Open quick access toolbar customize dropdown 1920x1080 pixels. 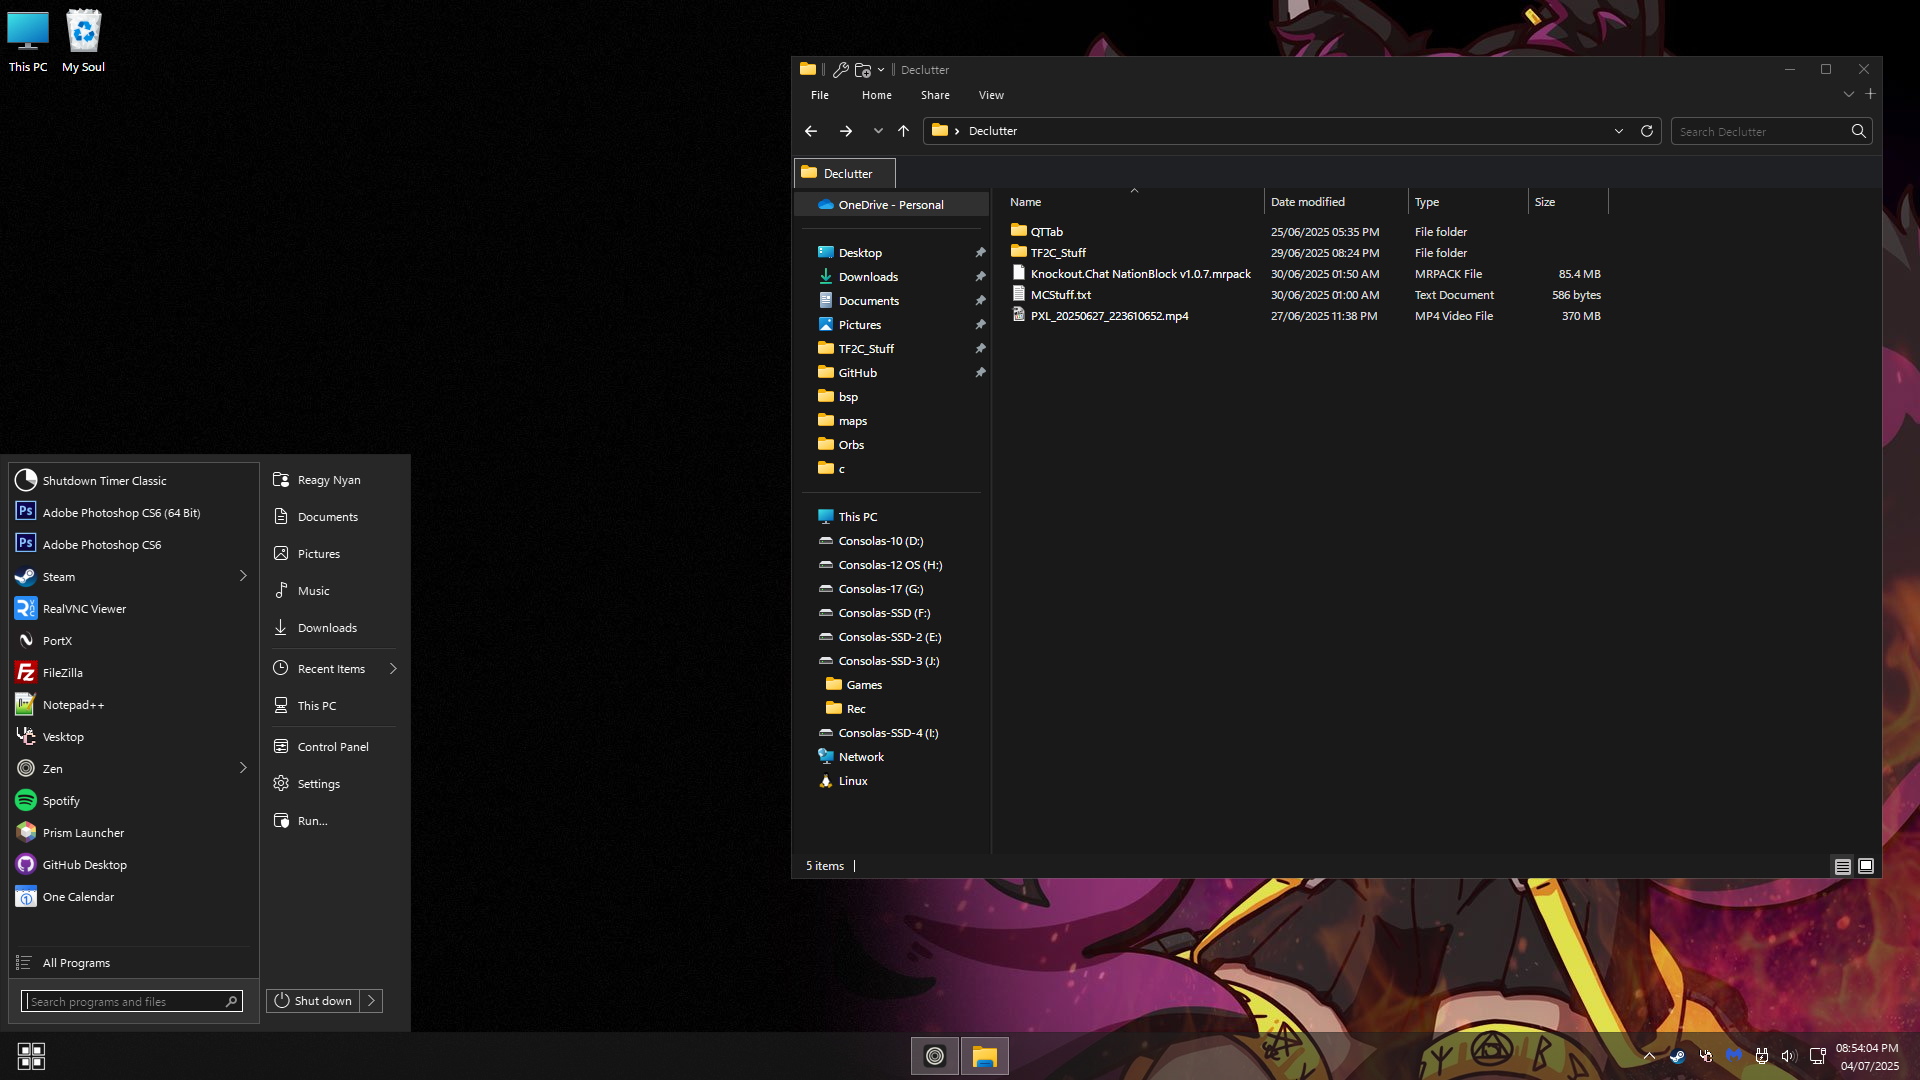[x=881, y=70]
